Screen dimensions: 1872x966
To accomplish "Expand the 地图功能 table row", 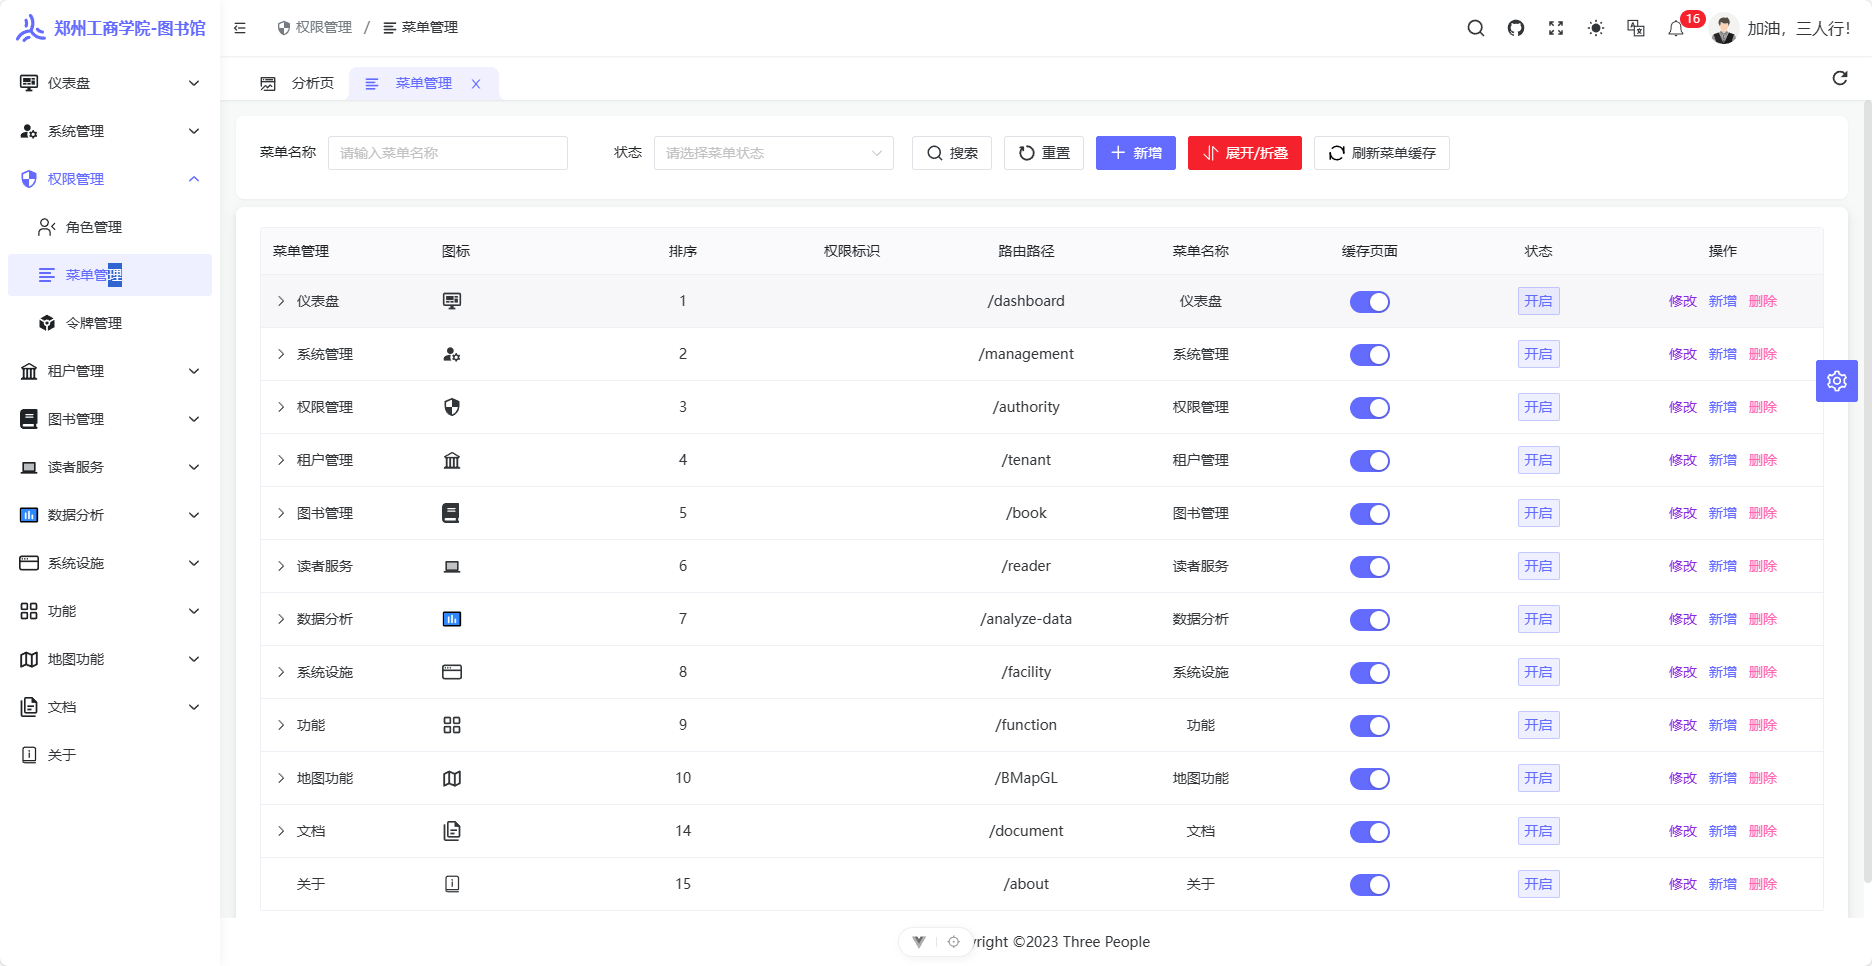I will point(281,778).
